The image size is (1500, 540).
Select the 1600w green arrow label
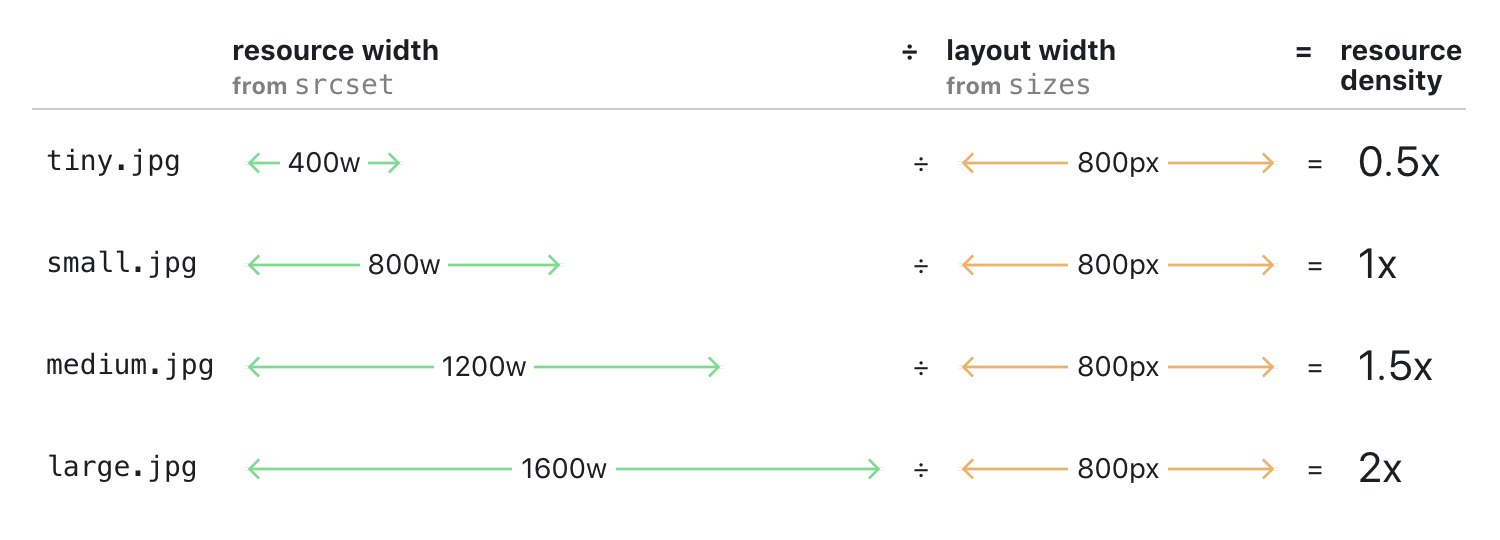tap(563, 468)
